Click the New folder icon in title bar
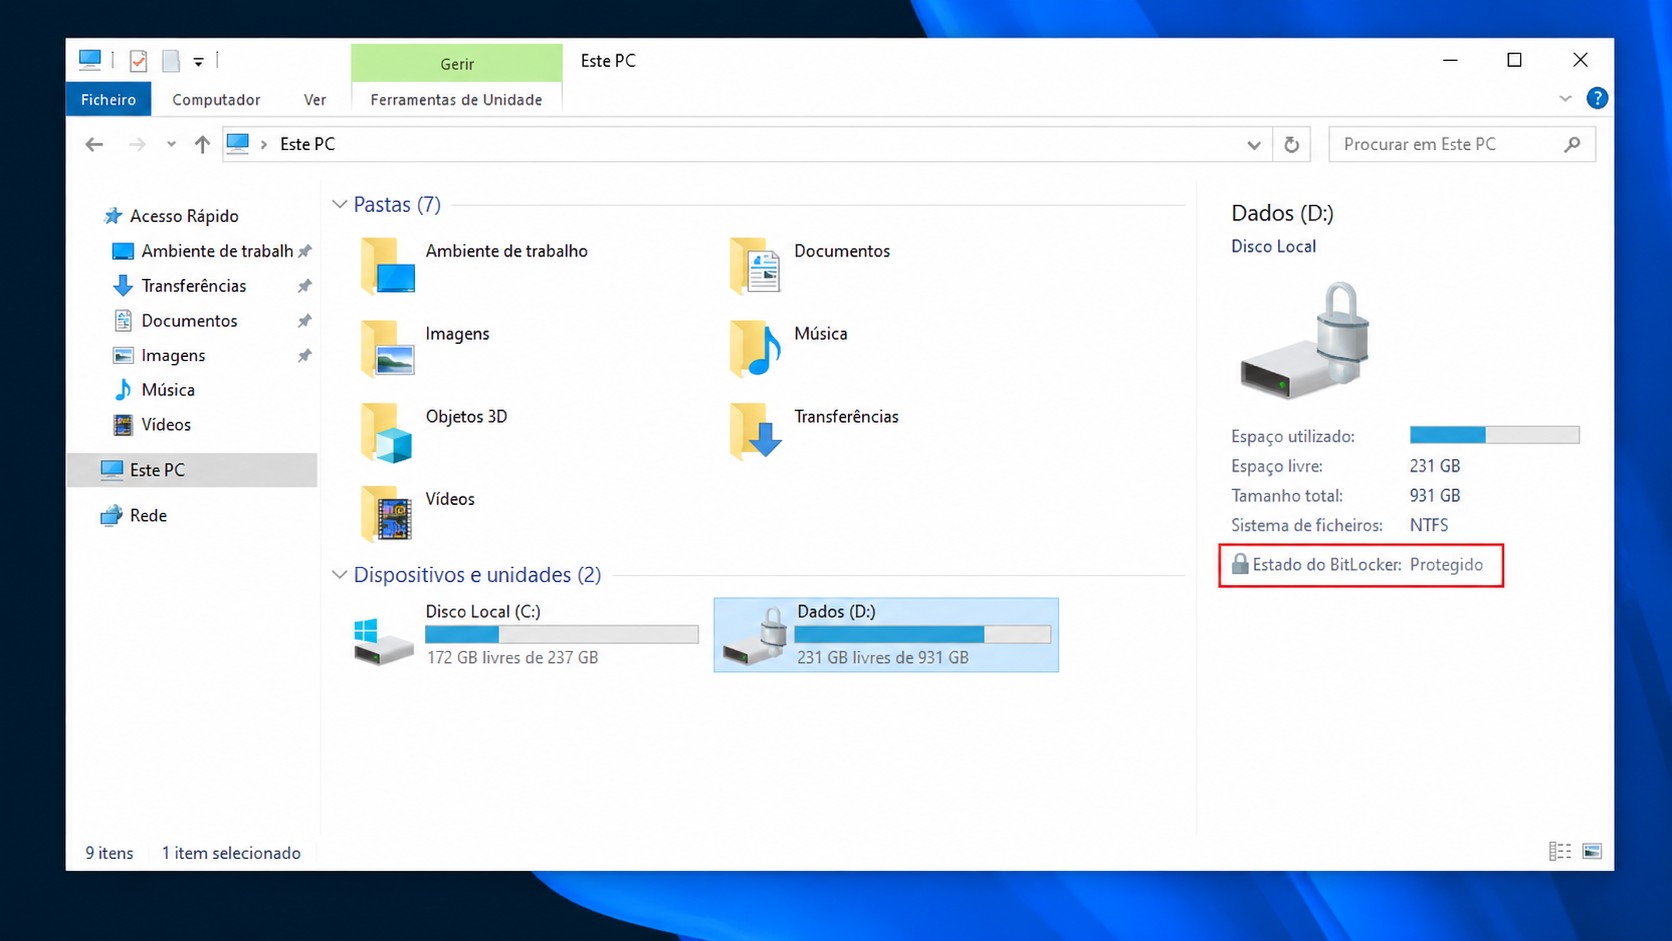The width and height of the screenshot is (1672, 941). point(171,61)
